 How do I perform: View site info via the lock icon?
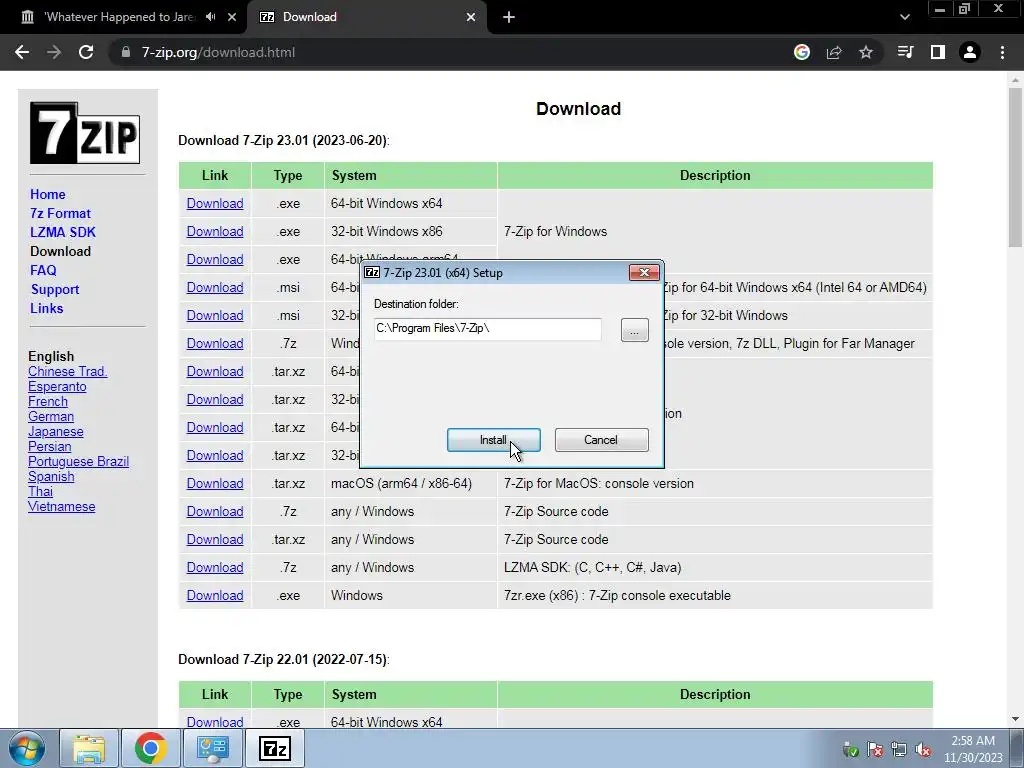(x=125, y=52)
